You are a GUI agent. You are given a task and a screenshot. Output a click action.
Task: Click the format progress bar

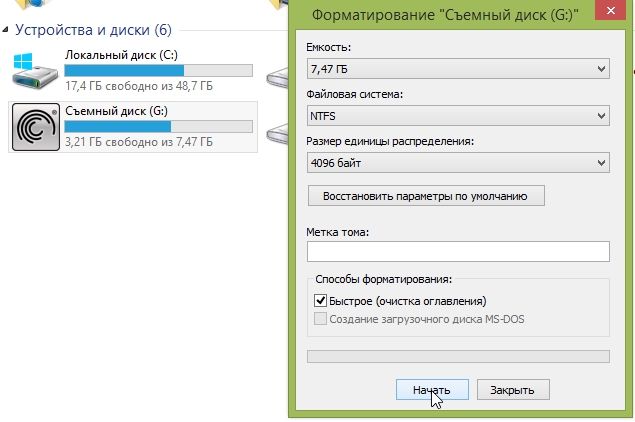(458, 356)
